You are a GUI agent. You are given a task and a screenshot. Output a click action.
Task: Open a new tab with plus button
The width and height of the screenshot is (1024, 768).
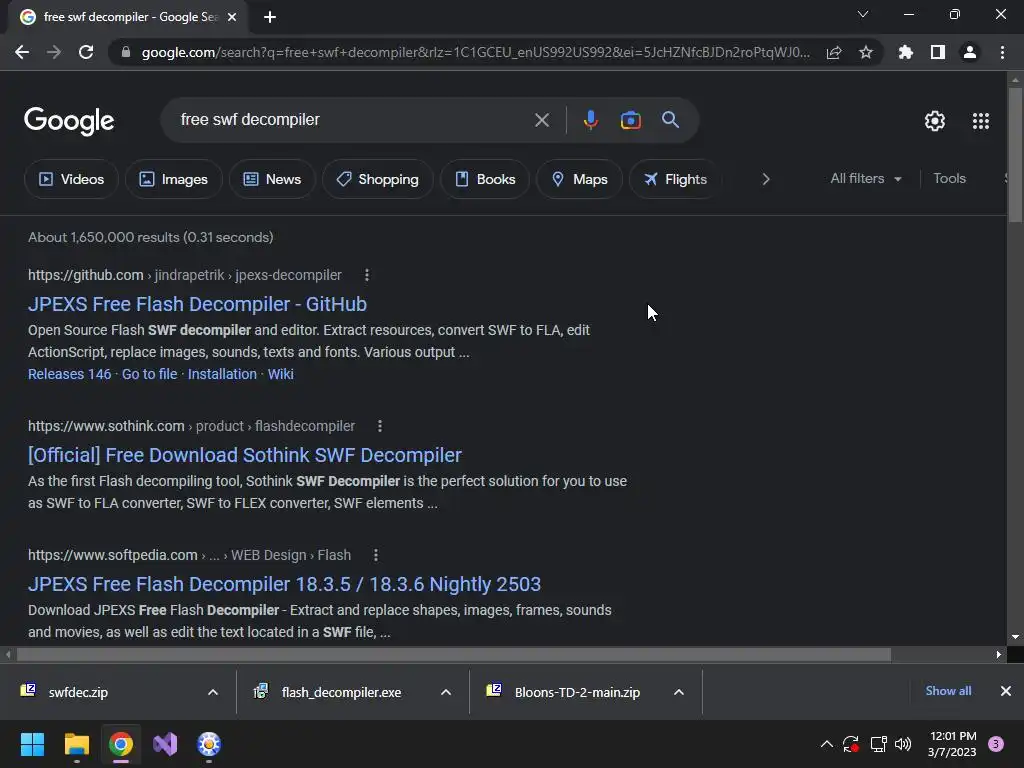coord(270,17)
